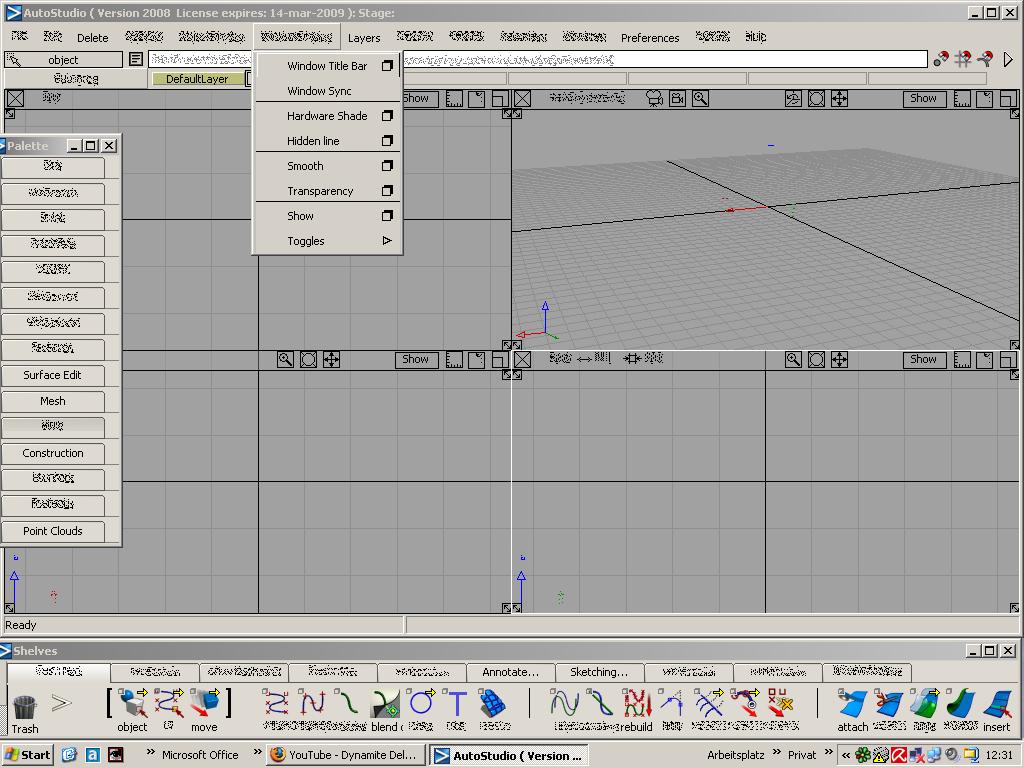Toggle Hardware Shade in the menu
This screenshot has height=768, width=1024.
tap(327, 116)
